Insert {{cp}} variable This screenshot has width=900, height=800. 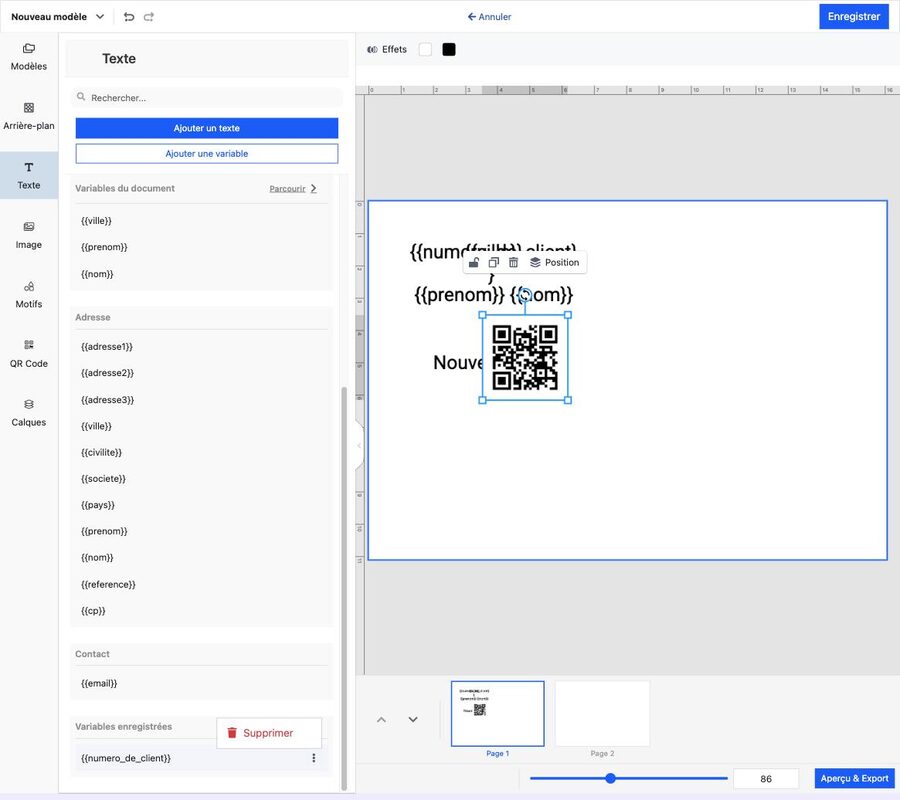(x=93, y=611)
